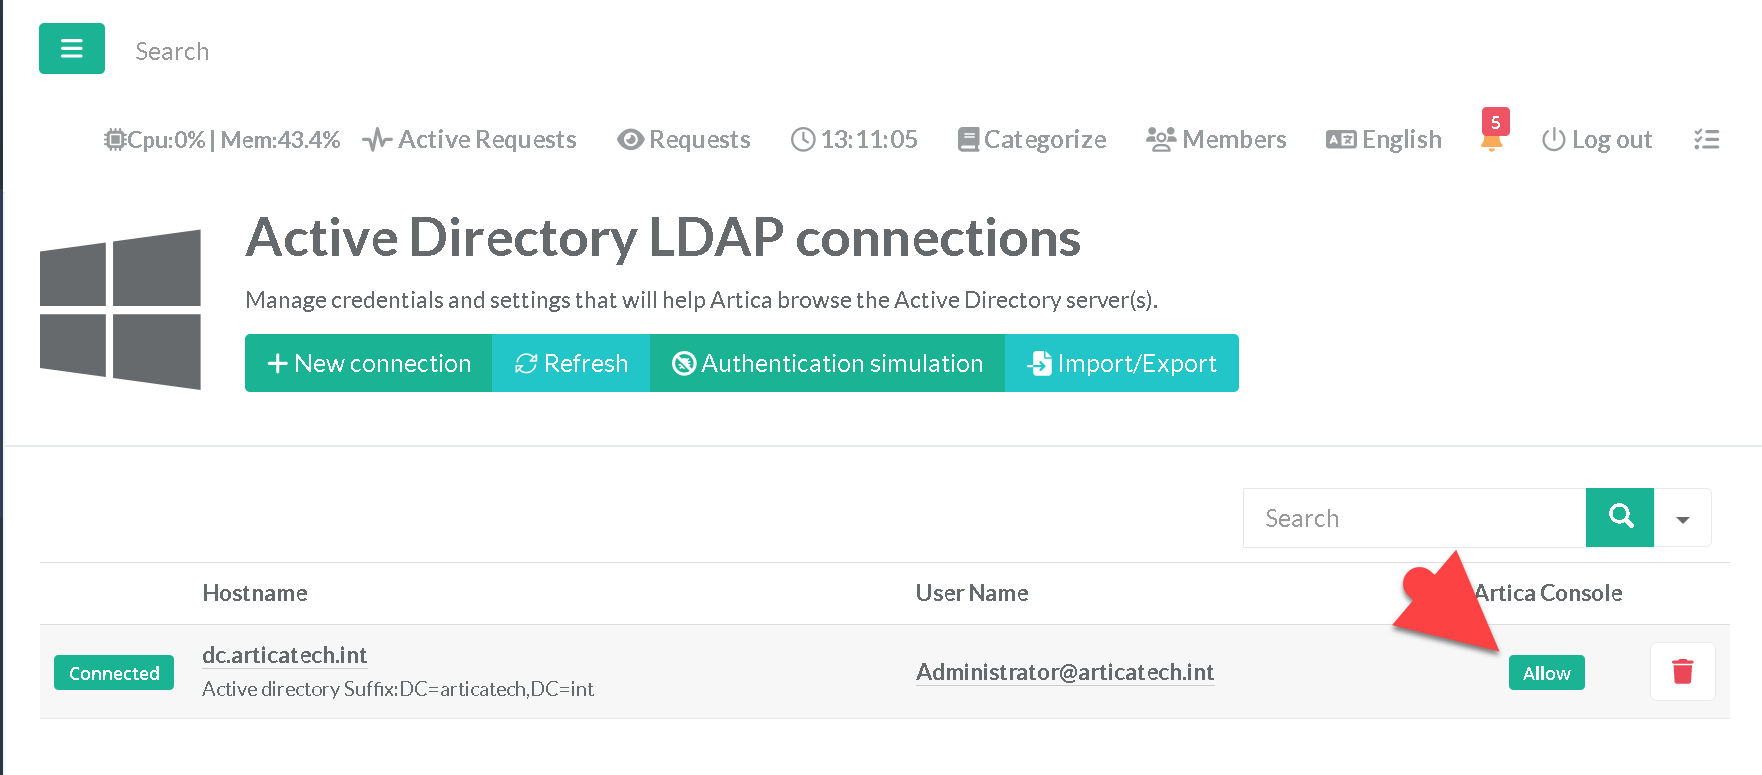Image resolution: width=1762 pixels, height=775 pixels.
Task: Open the clock showing 13:11:05
Action: click(854, 140)
